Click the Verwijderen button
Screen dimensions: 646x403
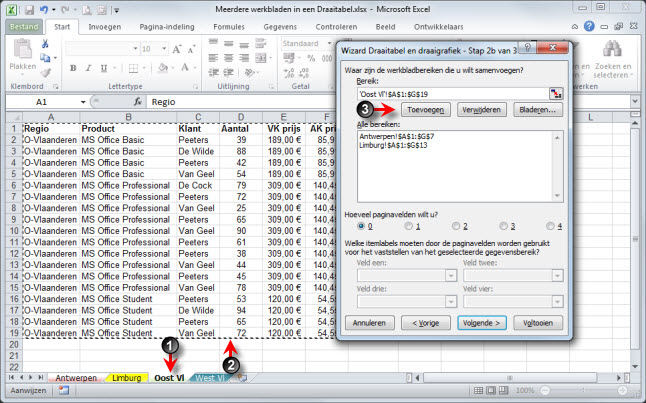pos(482,110)
